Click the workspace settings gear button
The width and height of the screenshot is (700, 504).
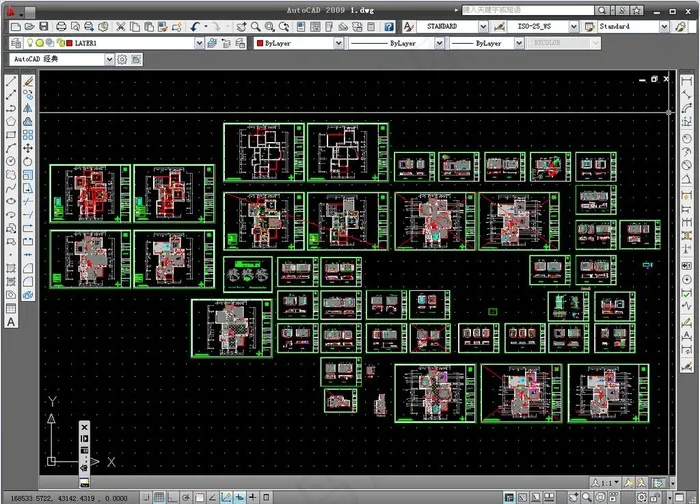[x=122, y=59]
